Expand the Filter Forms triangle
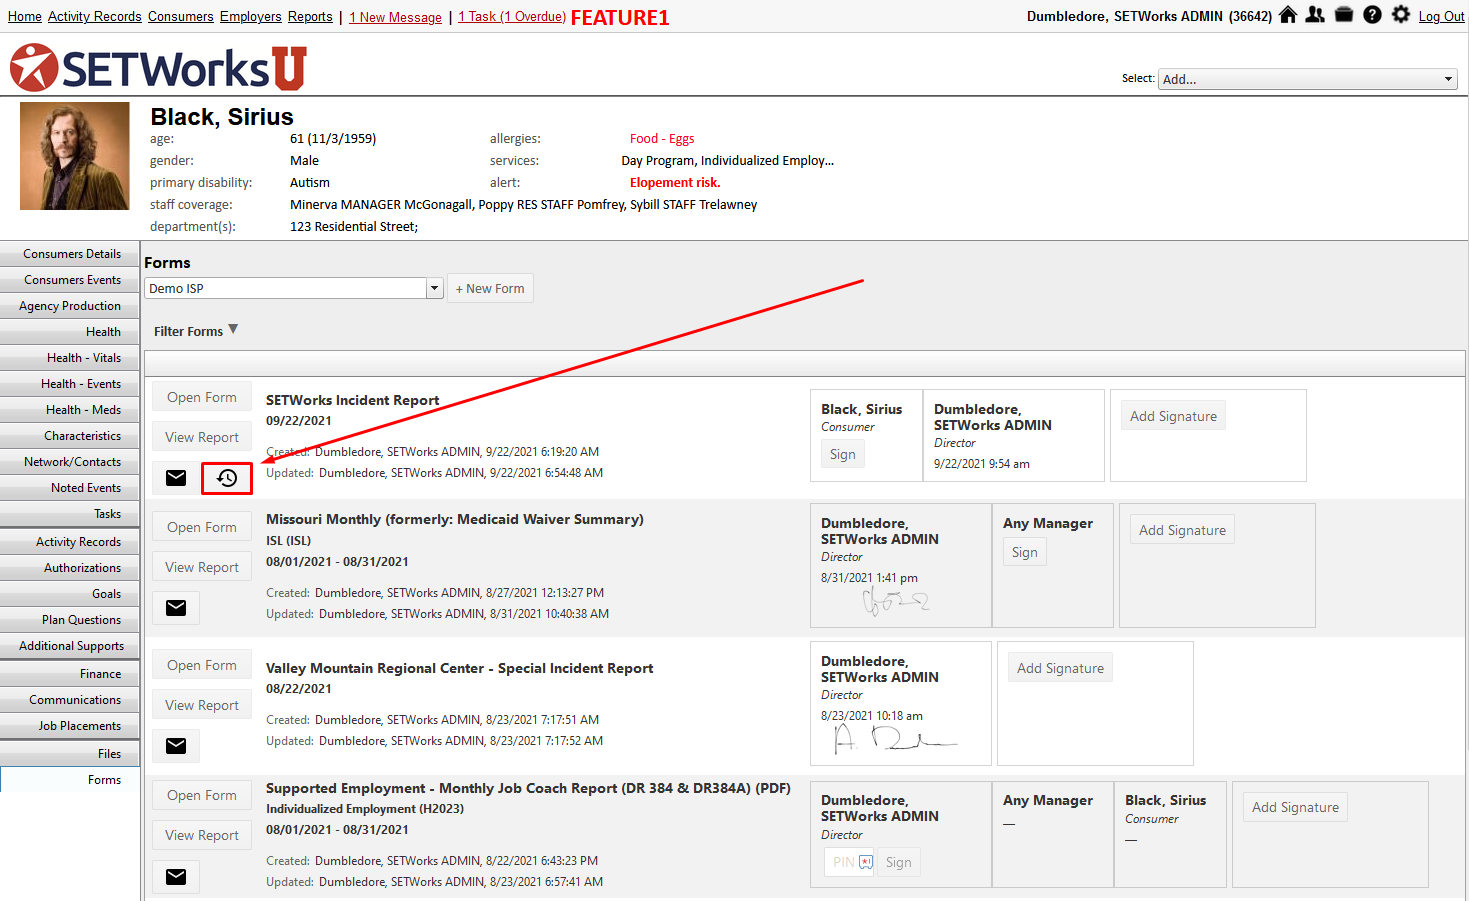The image size is (1469, 901). tap(233, 329)
